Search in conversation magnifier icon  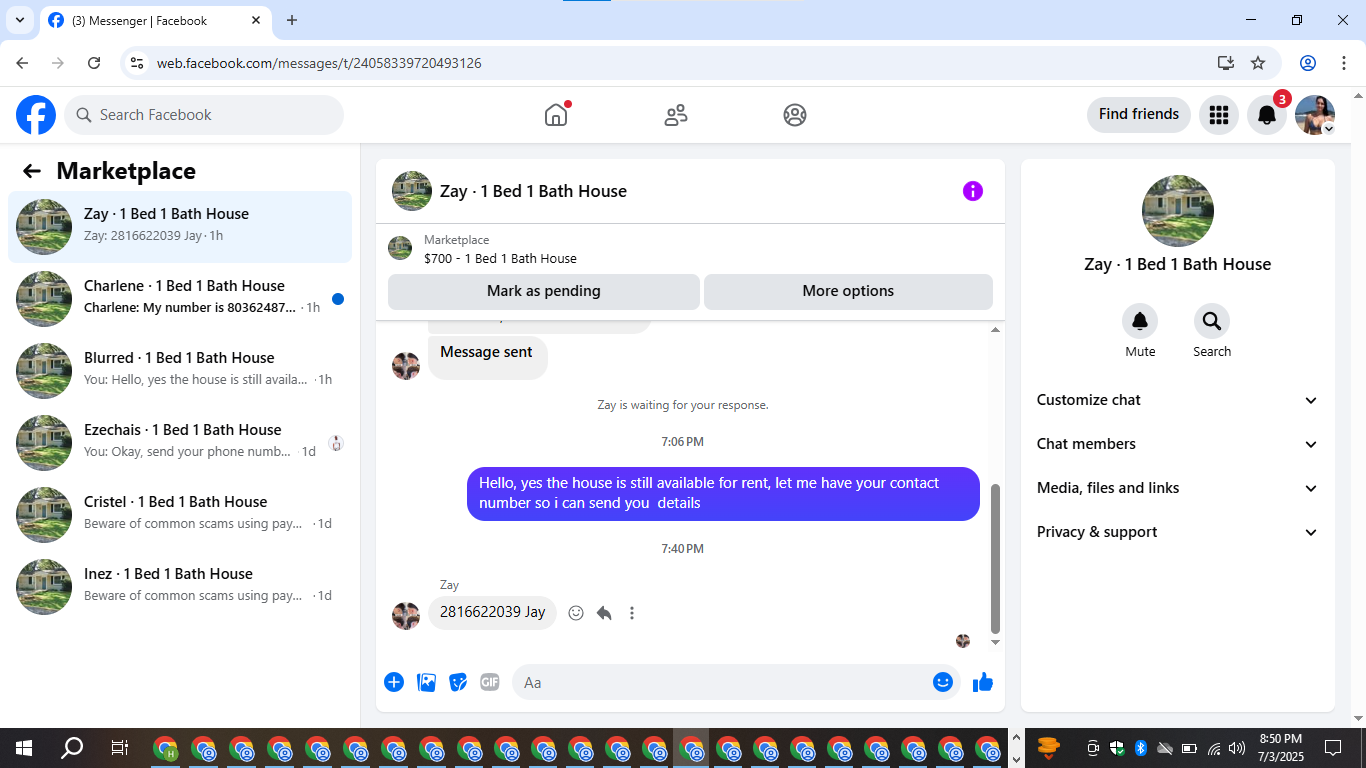[x=1212, y=321]
